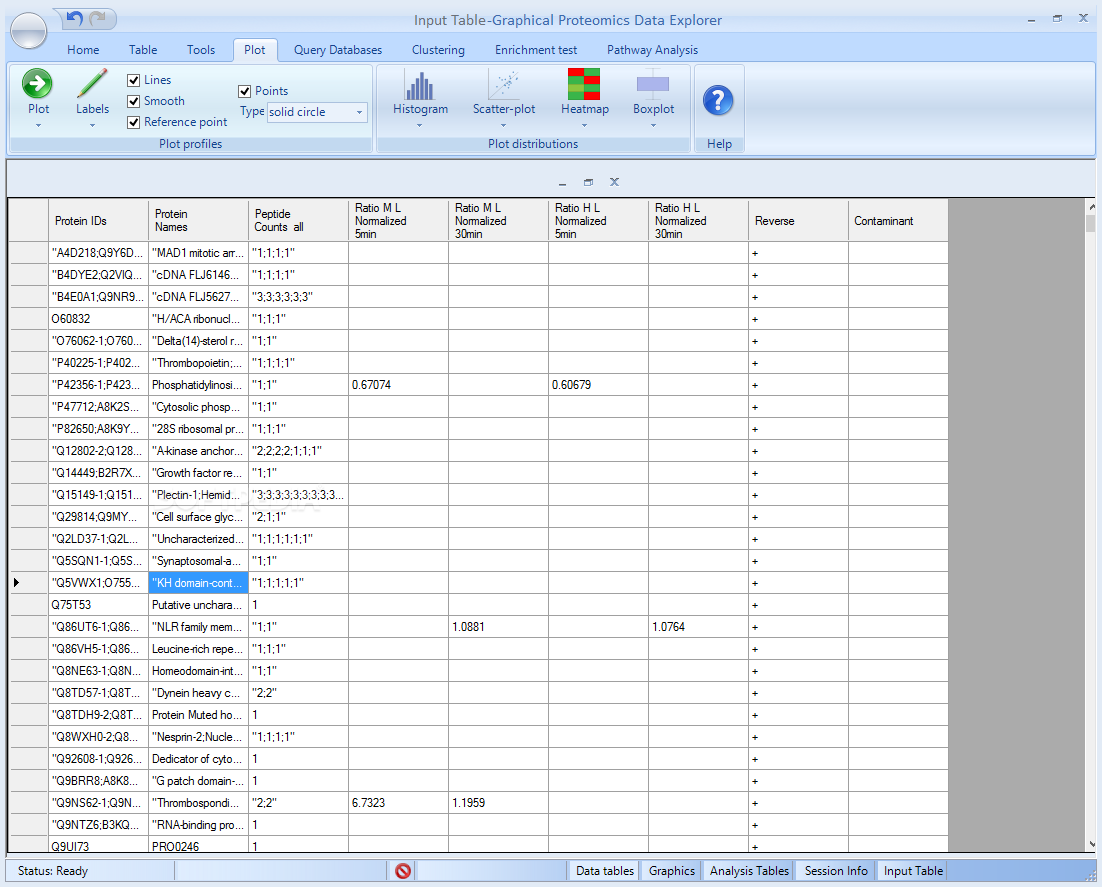Click the cell with value 0.67074
Screen dimensions: 1102x887
398,385
